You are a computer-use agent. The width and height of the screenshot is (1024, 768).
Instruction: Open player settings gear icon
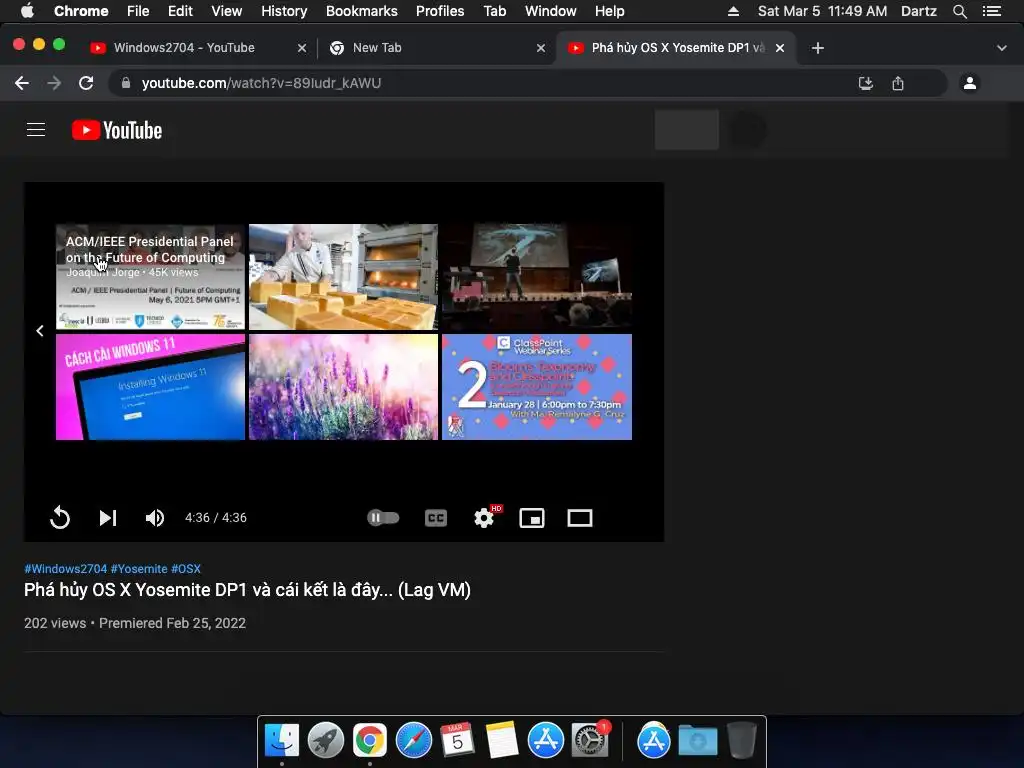484,518
